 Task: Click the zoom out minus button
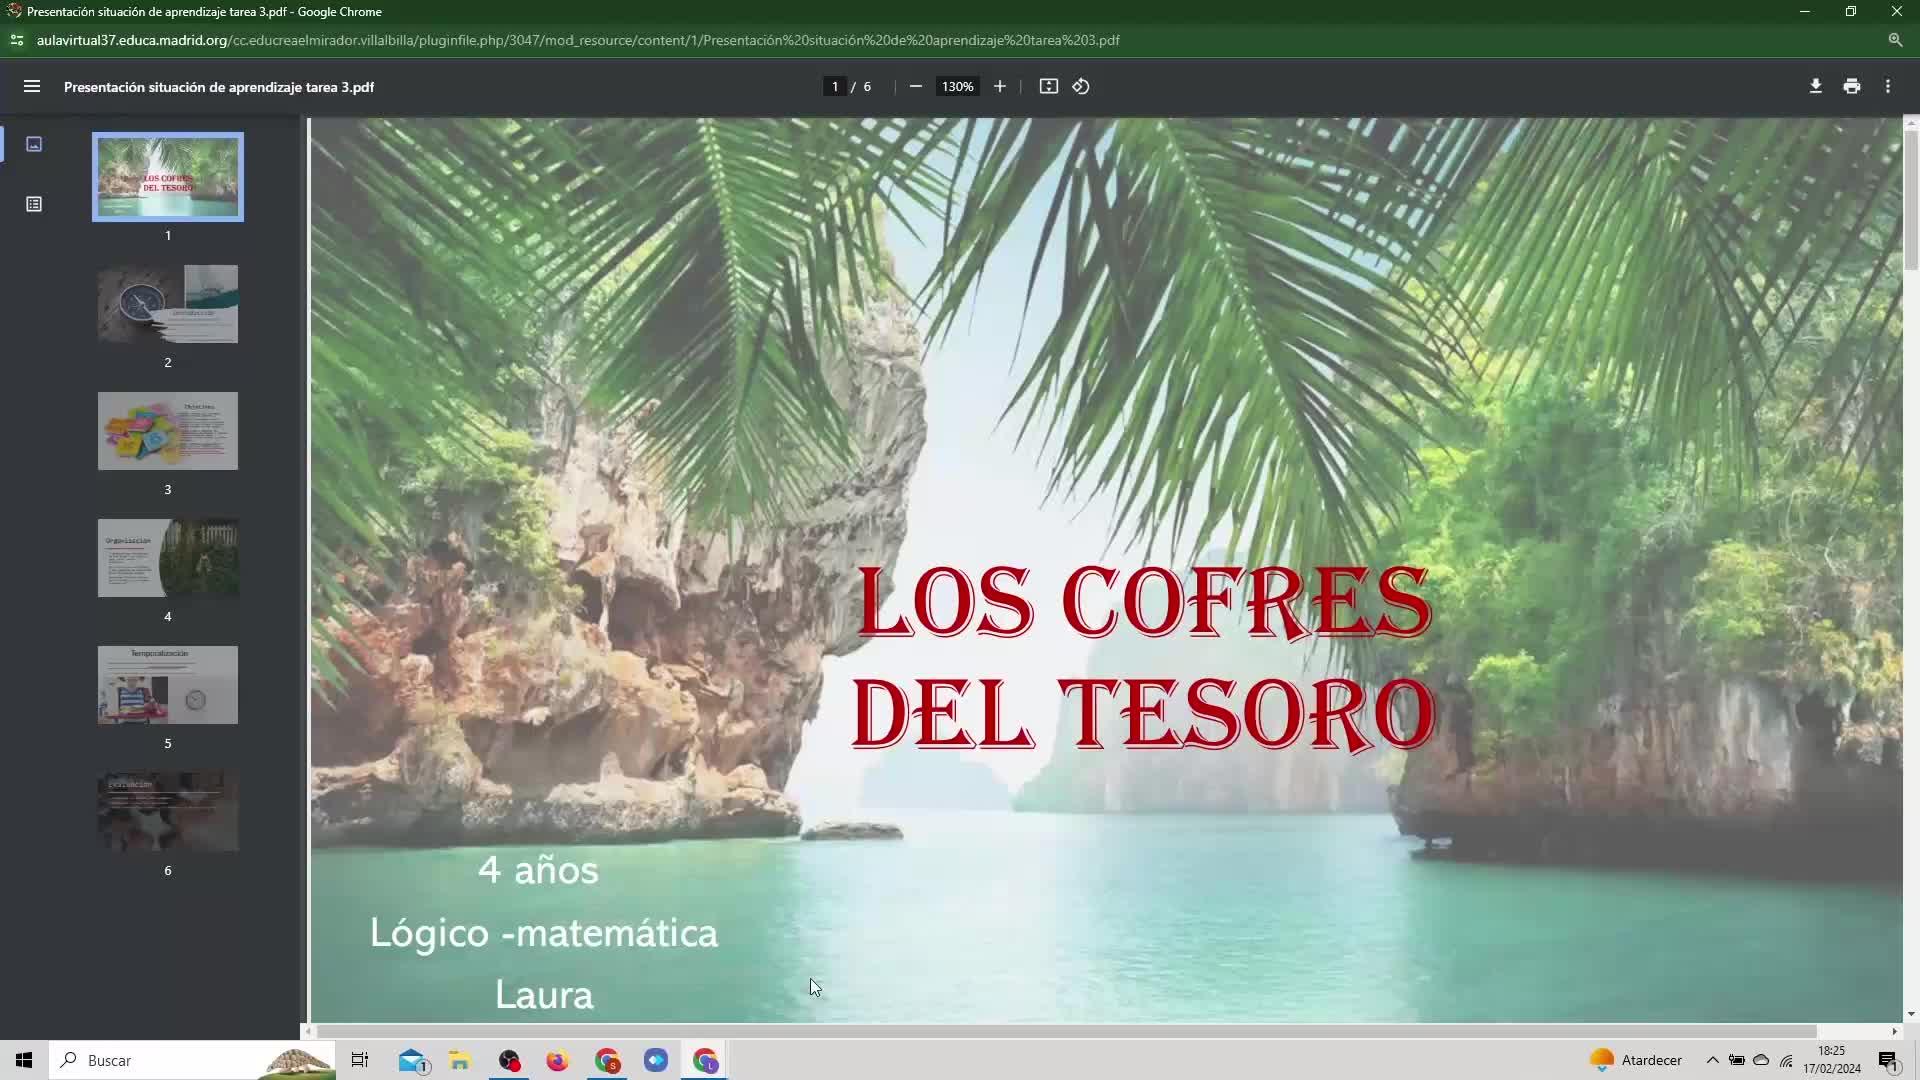tap(915, 87)
